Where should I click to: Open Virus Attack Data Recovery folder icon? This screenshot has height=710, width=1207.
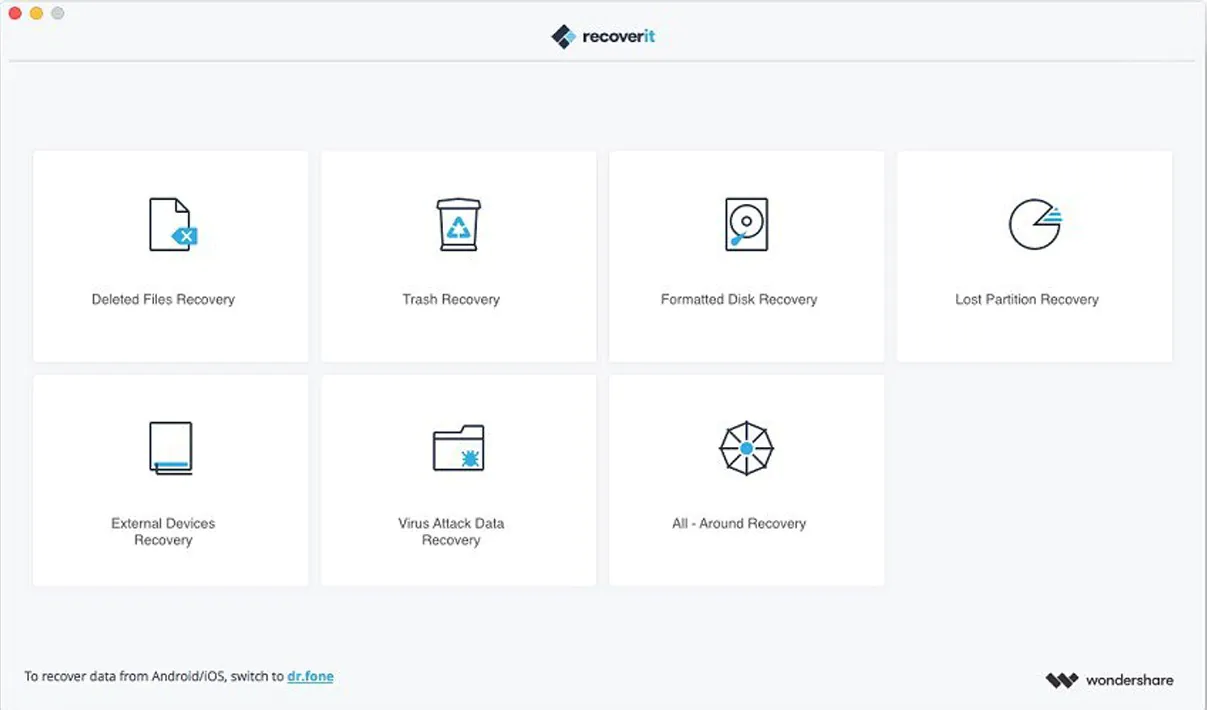pyautogui.click(x=458, y=447)
